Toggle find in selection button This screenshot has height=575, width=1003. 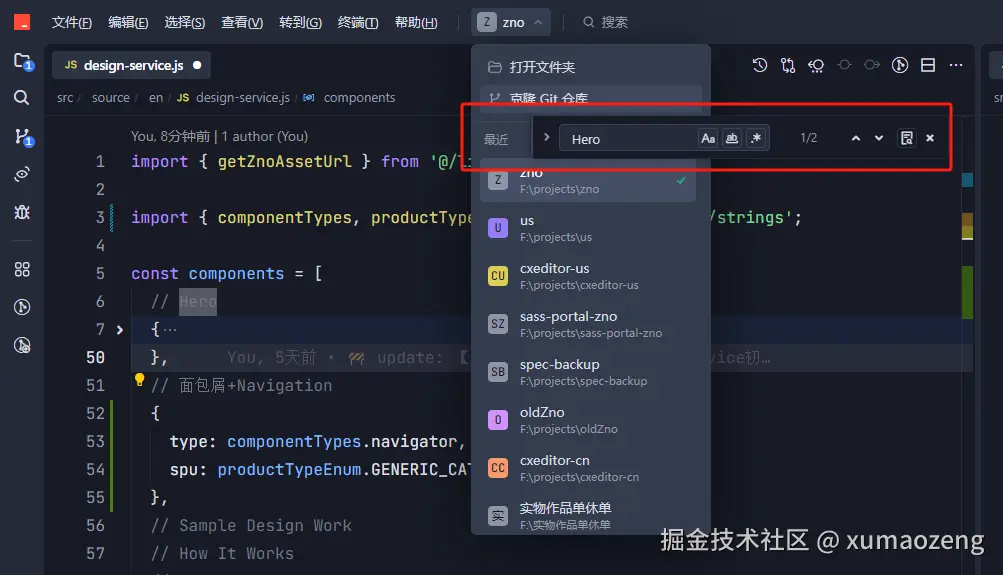pos(906,138)
